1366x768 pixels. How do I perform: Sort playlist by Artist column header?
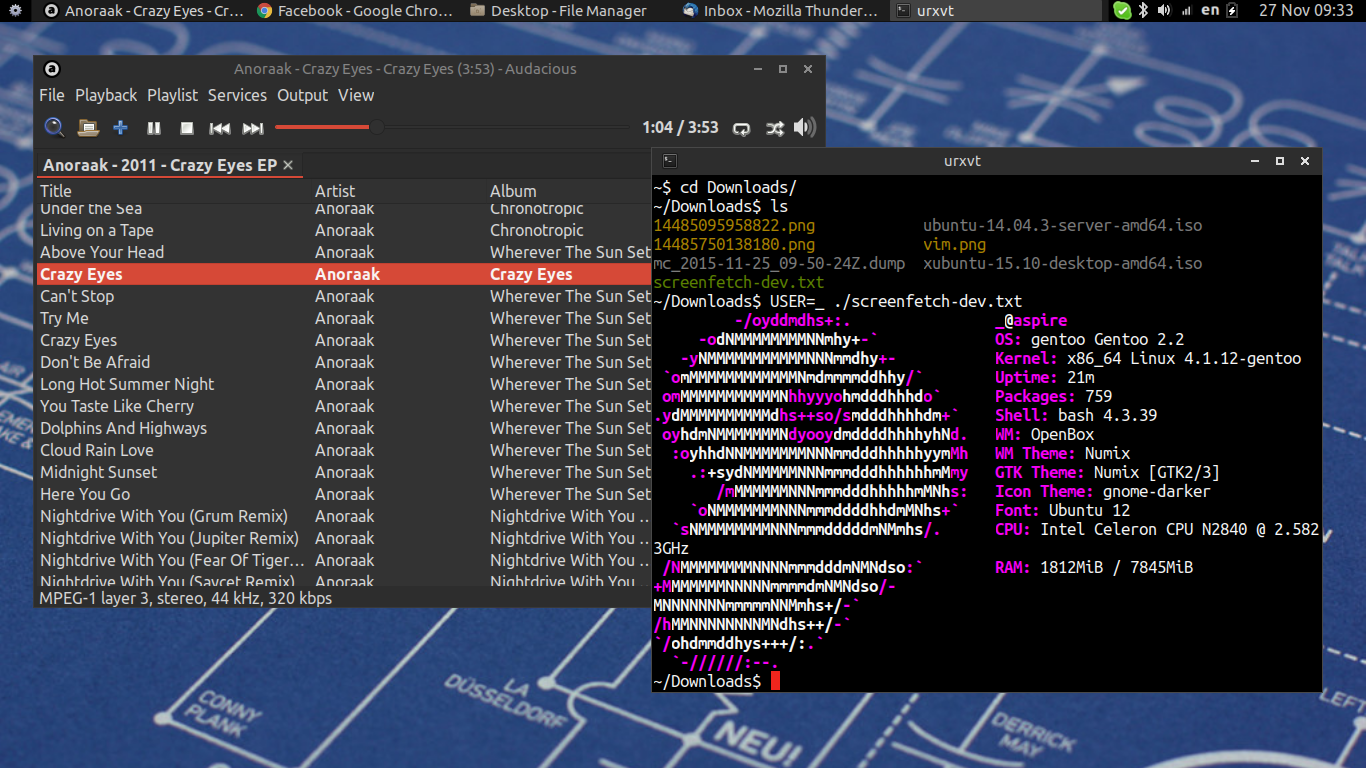pos(399,191)
